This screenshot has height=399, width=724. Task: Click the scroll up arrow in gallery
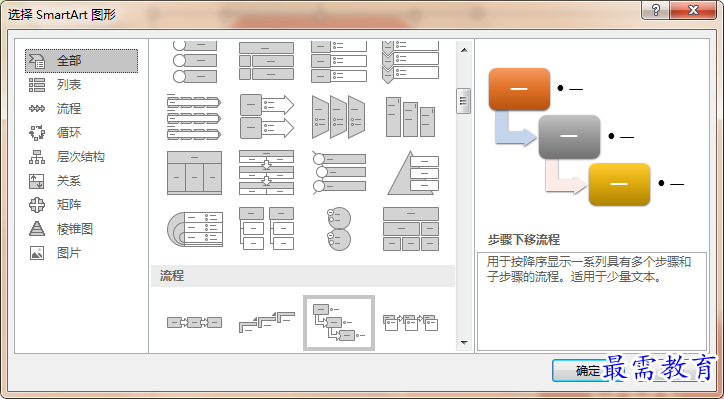(464, 50)
